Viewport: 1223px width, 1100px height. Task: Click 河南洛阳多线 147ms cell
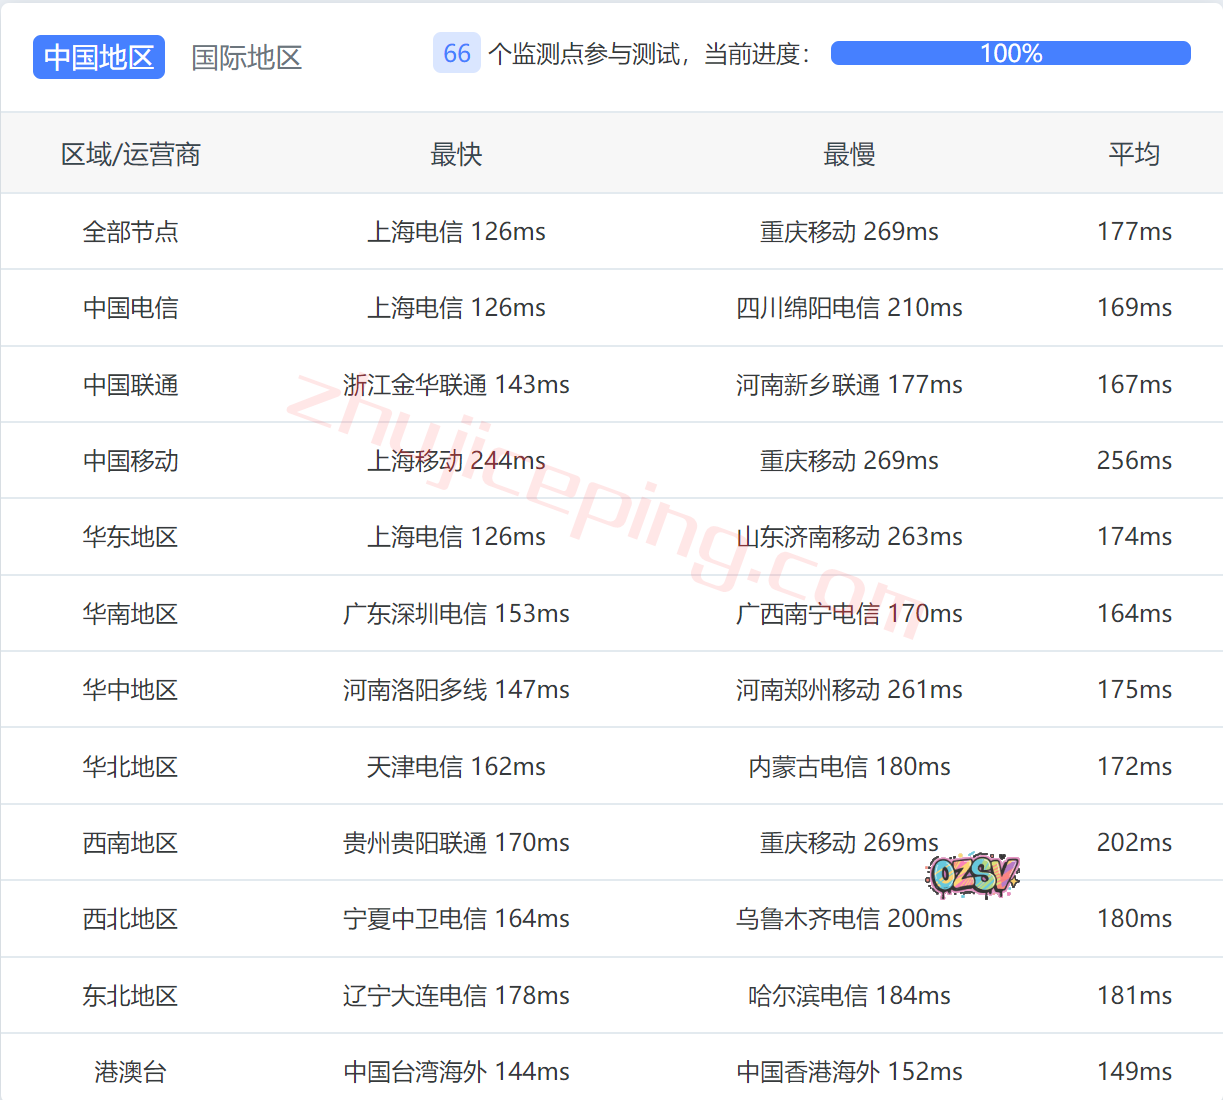(456, 690)
